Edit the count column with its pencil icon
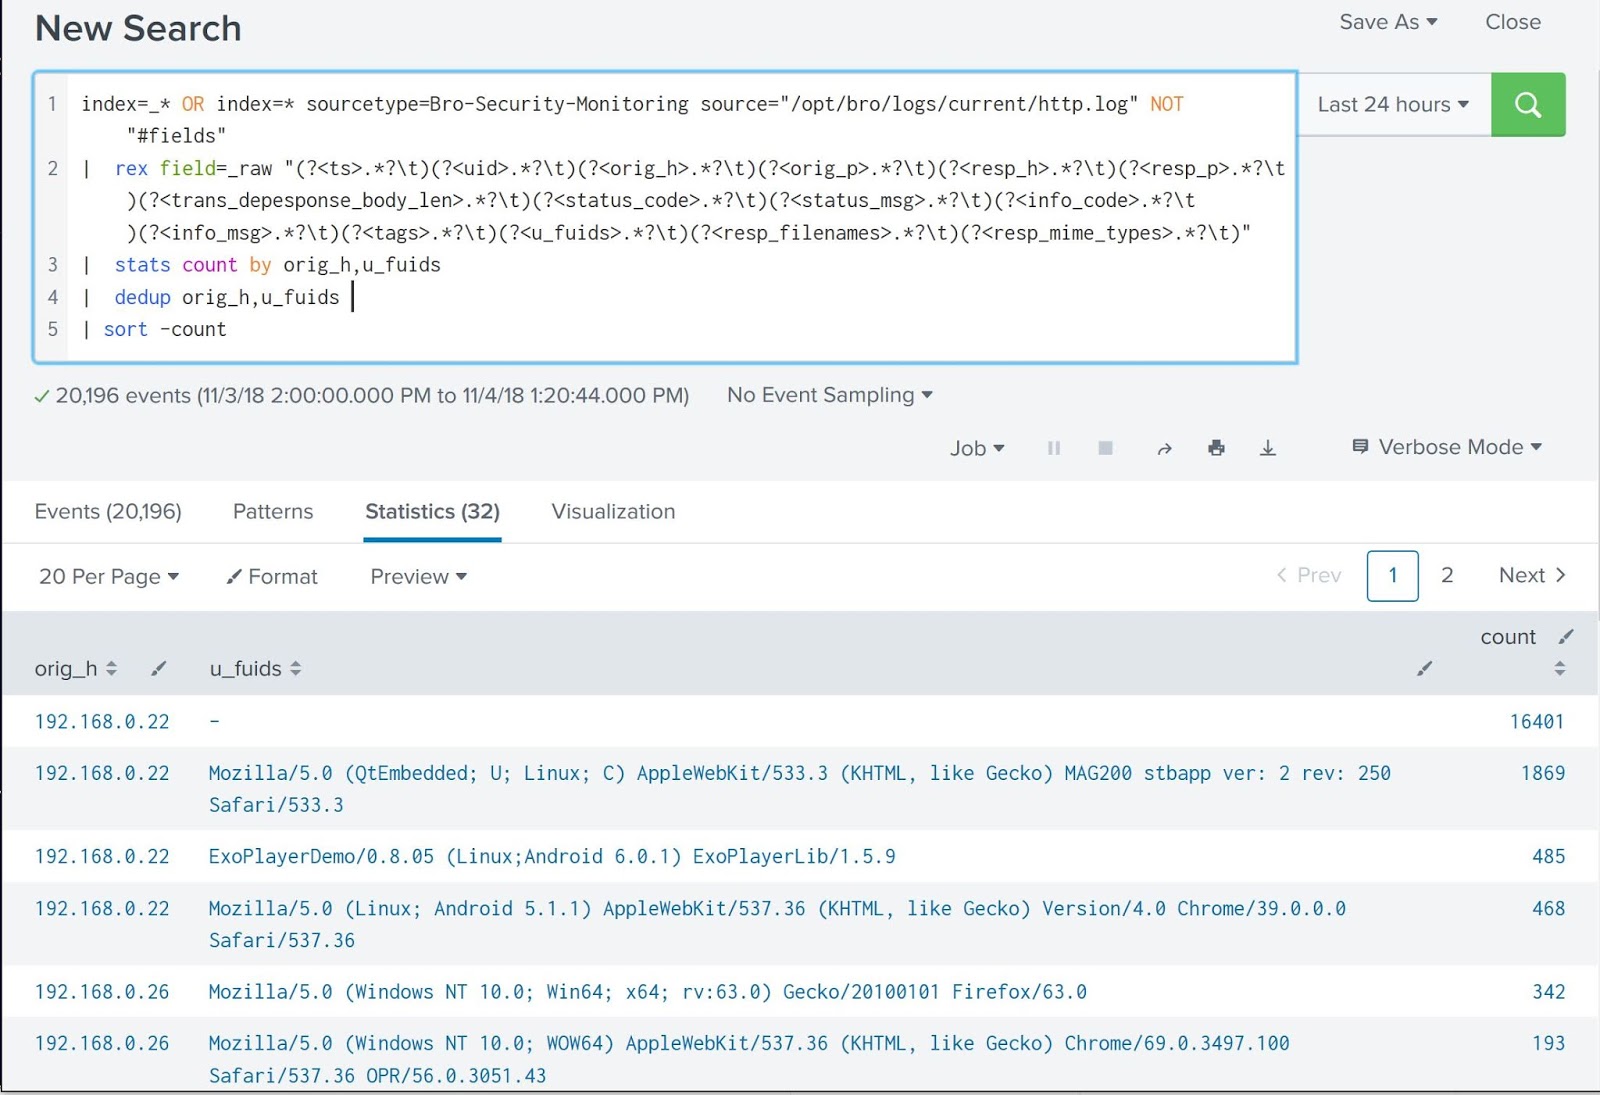 (x=1565, y=635)
